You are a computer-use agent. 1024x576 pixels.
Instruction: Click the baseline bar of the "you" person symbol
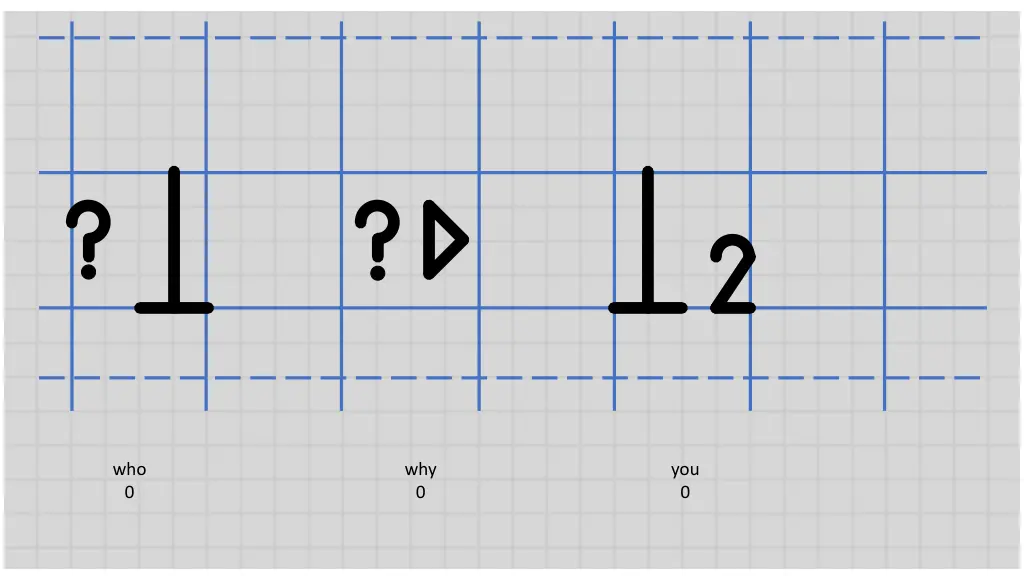647,308
